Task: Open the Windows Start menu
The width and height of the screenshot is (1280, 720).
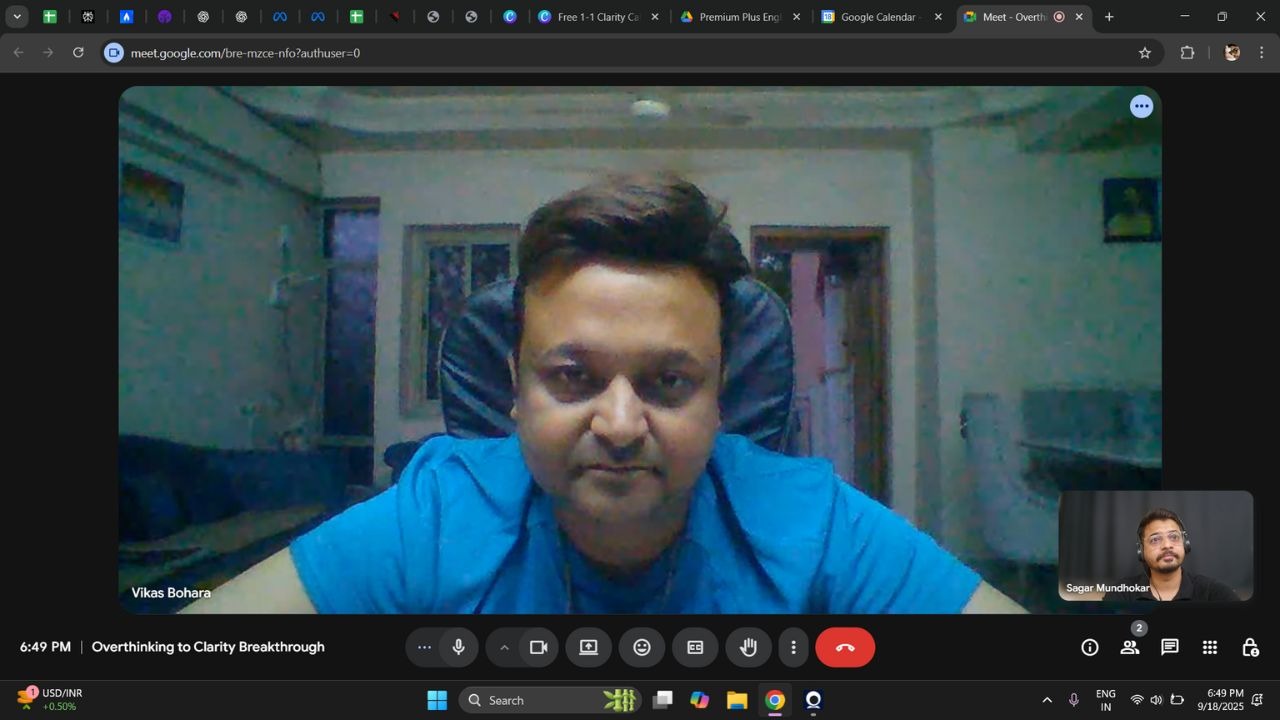Action: coord(437,700)
